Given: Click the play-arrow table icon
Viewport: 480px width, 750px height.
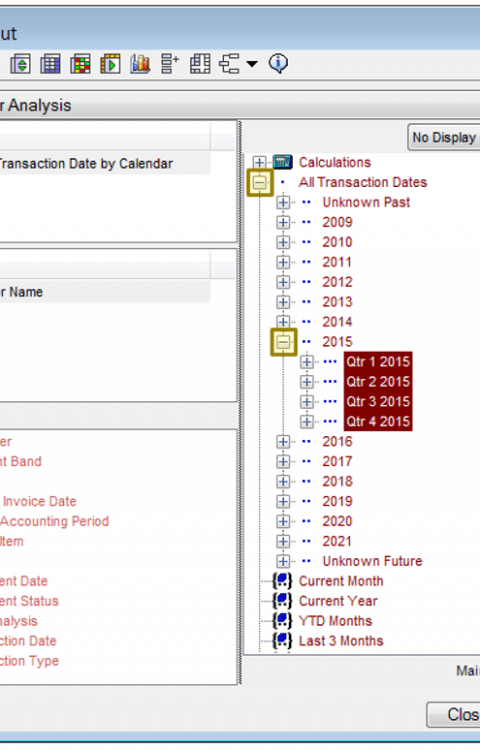Looking at the screenshot, I should 110,64.
